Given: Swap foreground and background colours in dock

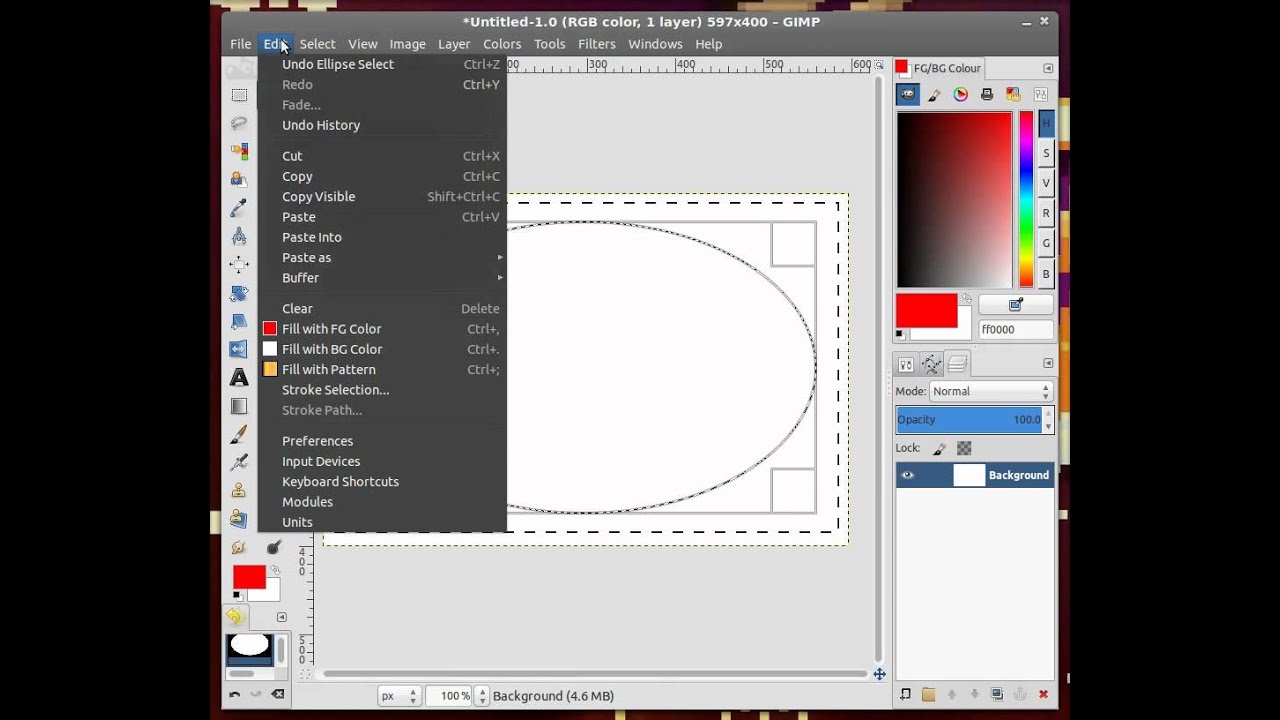Looking at the screenshot, I should click(x=966, y=299).
